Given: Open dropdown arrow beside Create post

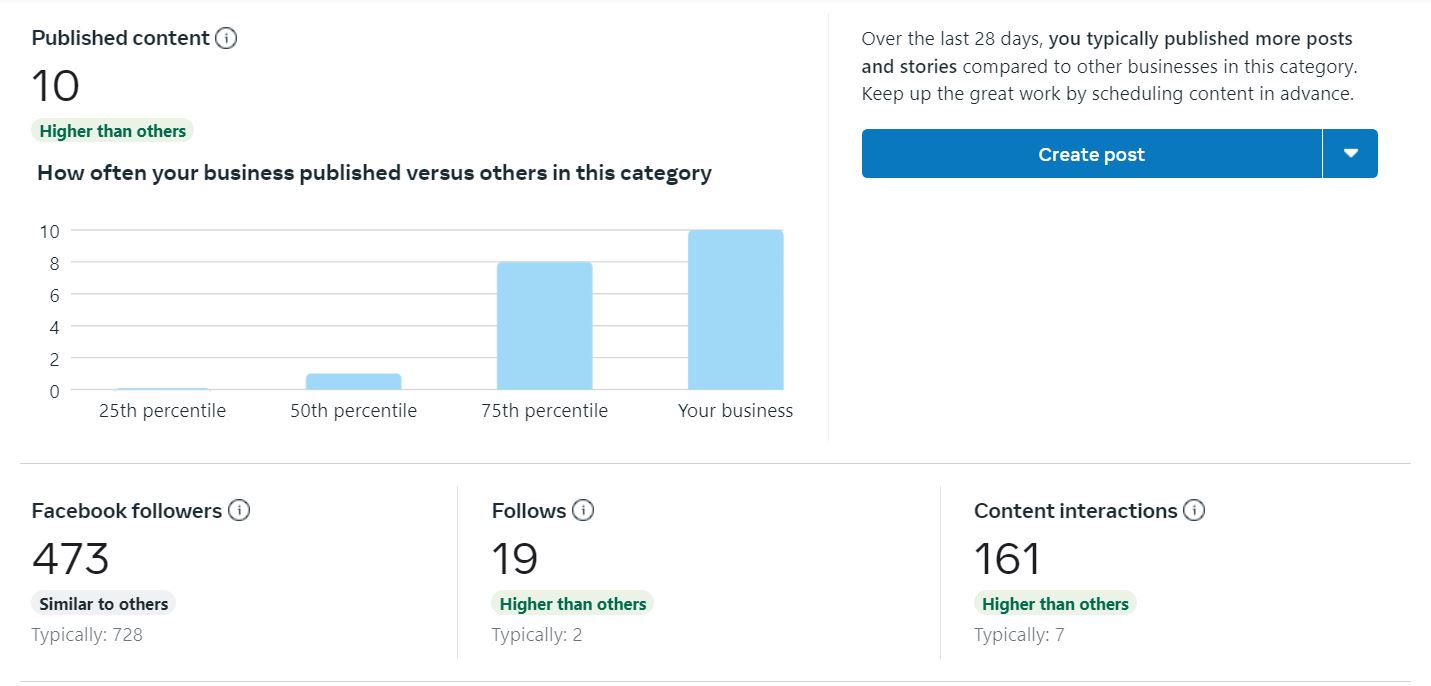Looking at the screenshot, I should (1350, 154).
